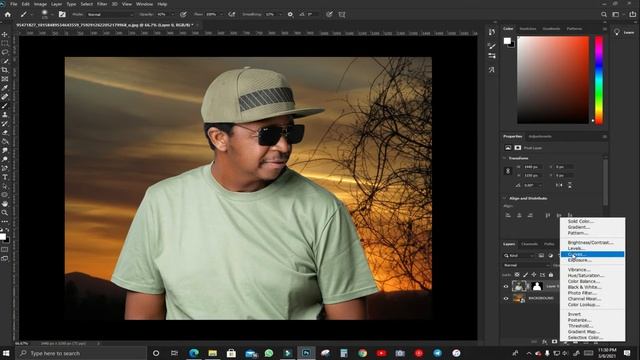This screenshot has width=640, height=360.
Task: Open Microsoft Edge from the taskbar
Action: (x=194, y=353)
